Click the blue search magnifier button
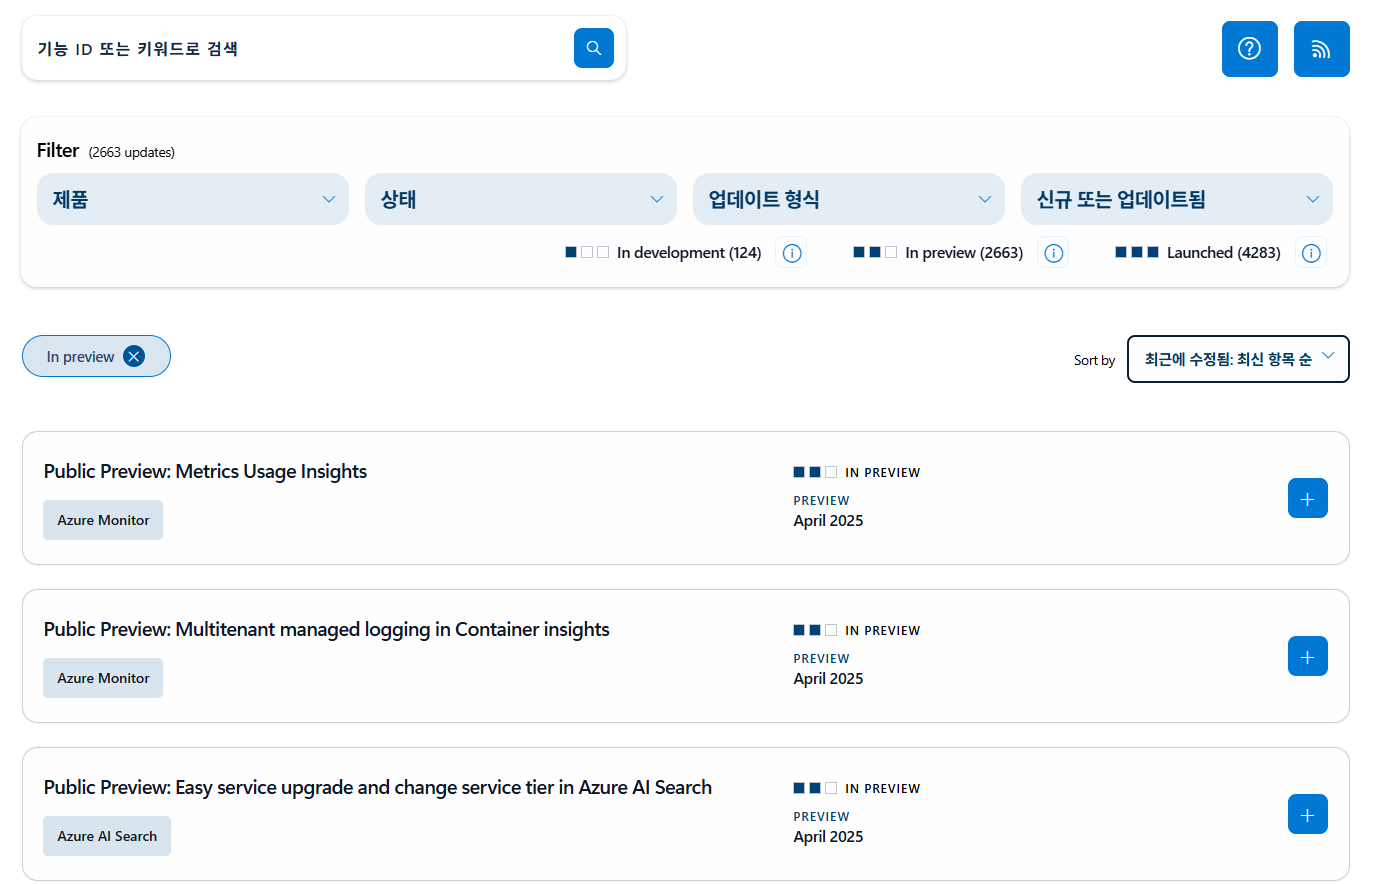 click(x=594, y=48)
